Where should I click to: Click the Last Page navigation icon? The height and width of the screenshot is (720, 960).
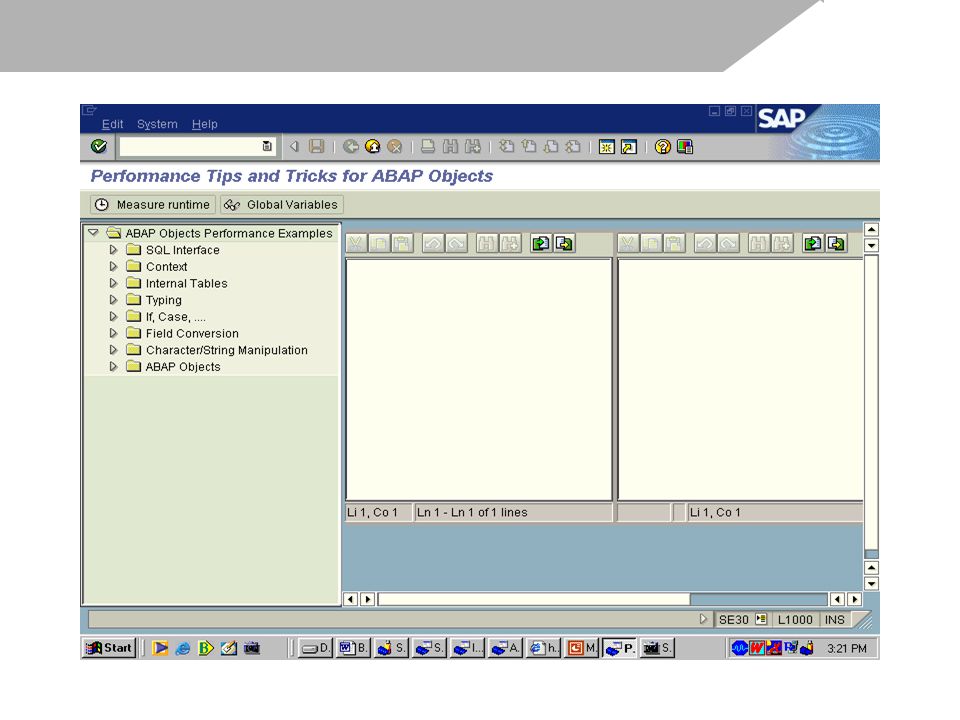[572, 146]
